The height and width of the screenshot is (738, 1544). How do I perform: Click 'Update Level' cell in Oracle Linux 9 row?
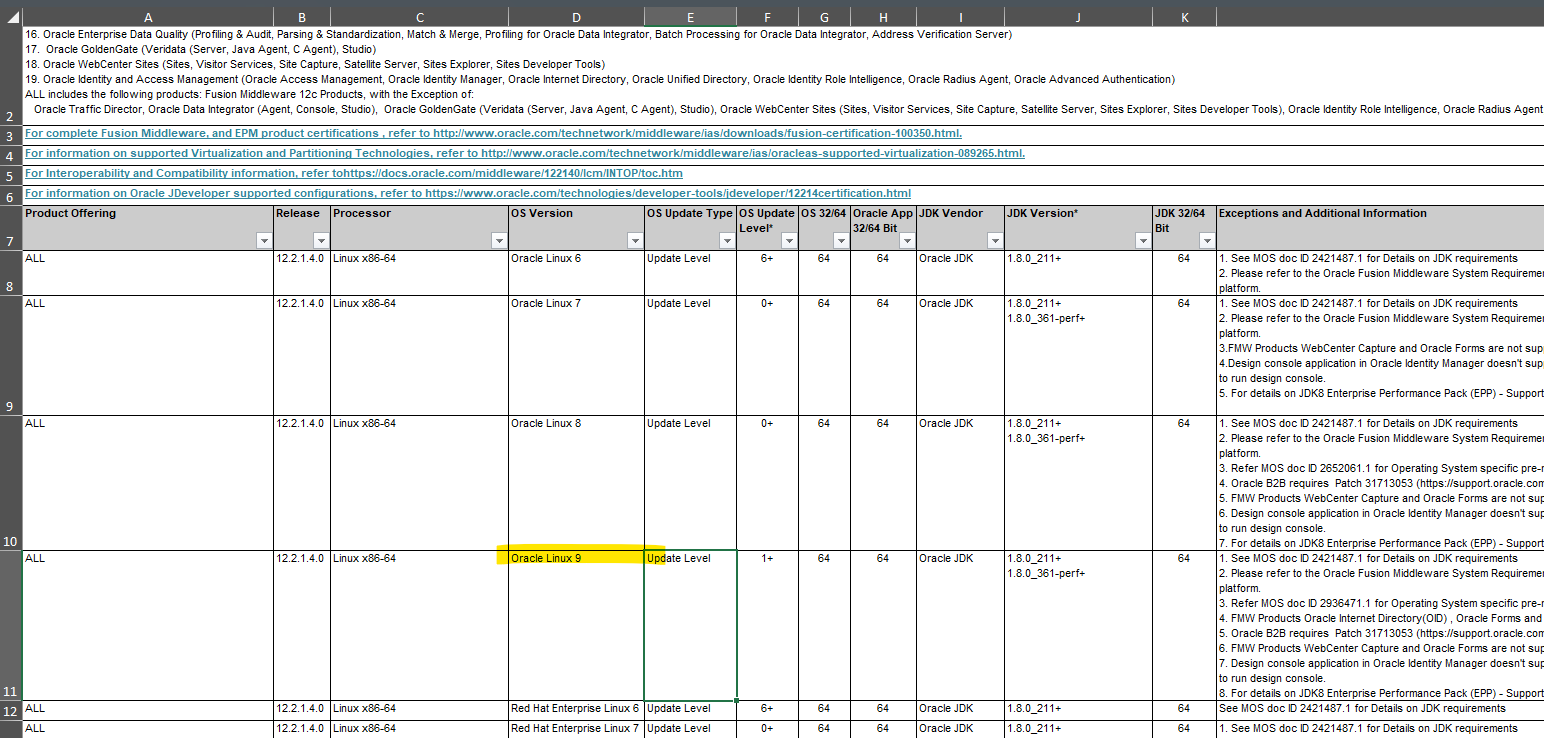[690, 625]
